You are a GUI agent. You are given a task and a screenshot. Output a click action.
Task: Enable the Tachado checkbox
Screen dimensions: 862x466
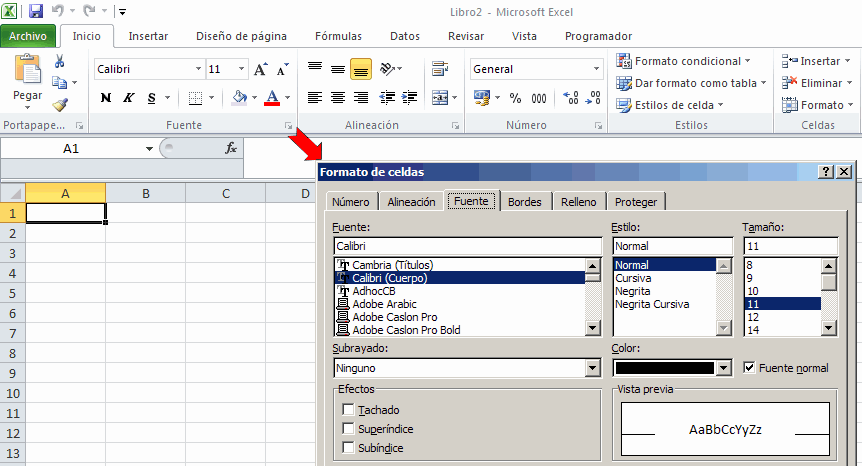[348, 409]
